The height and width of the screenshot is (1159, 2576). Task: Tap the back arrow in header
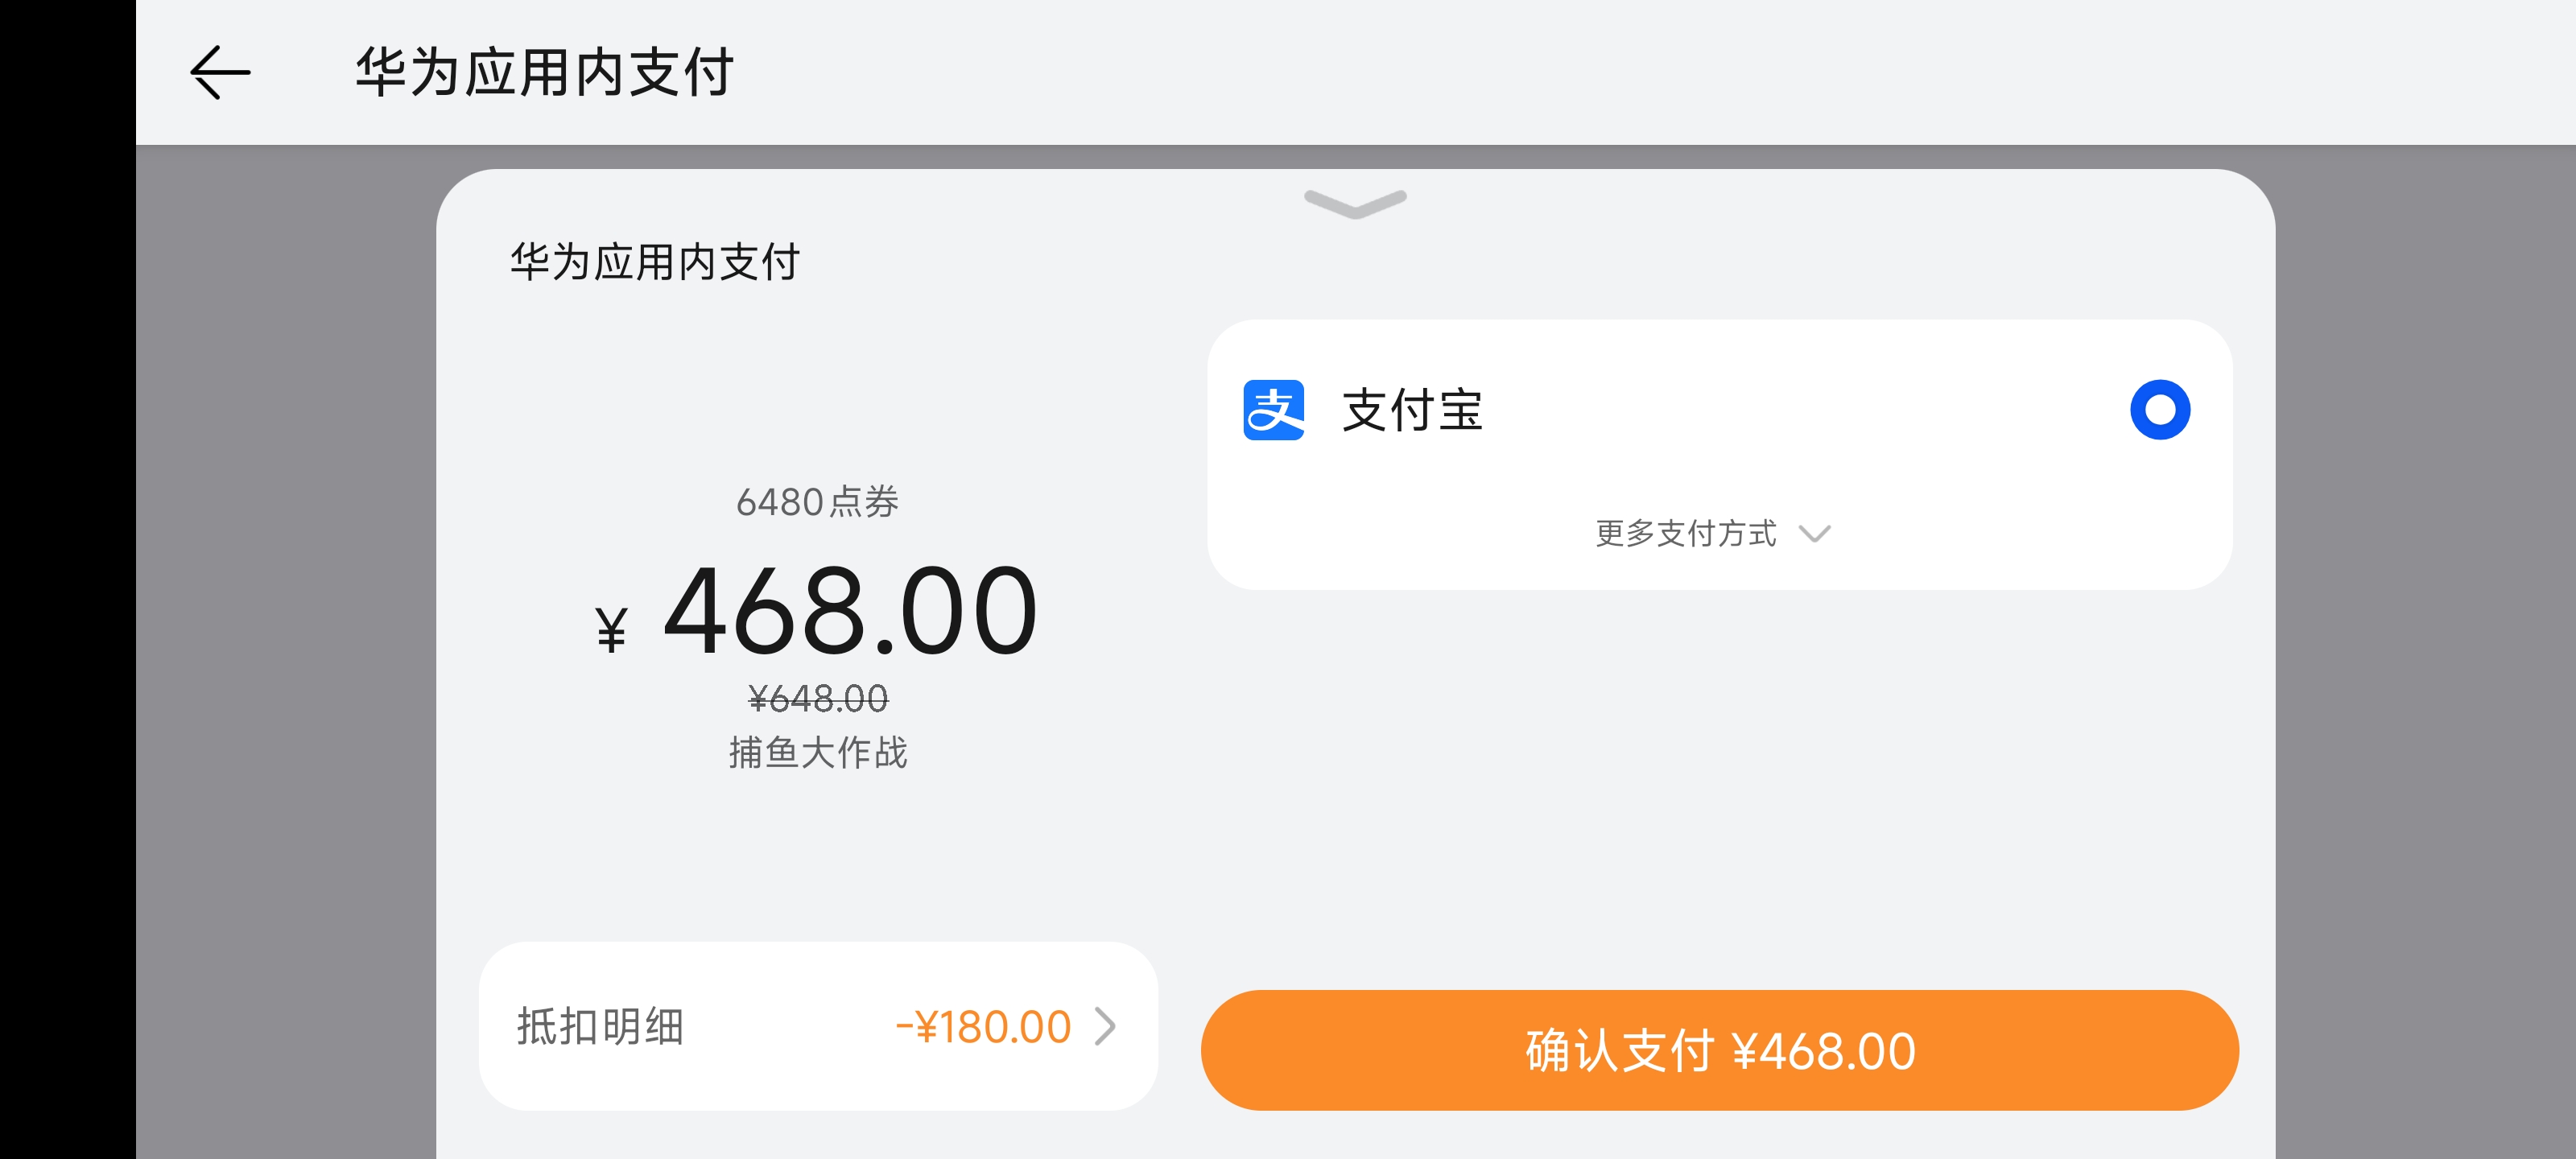pos(220,72)
